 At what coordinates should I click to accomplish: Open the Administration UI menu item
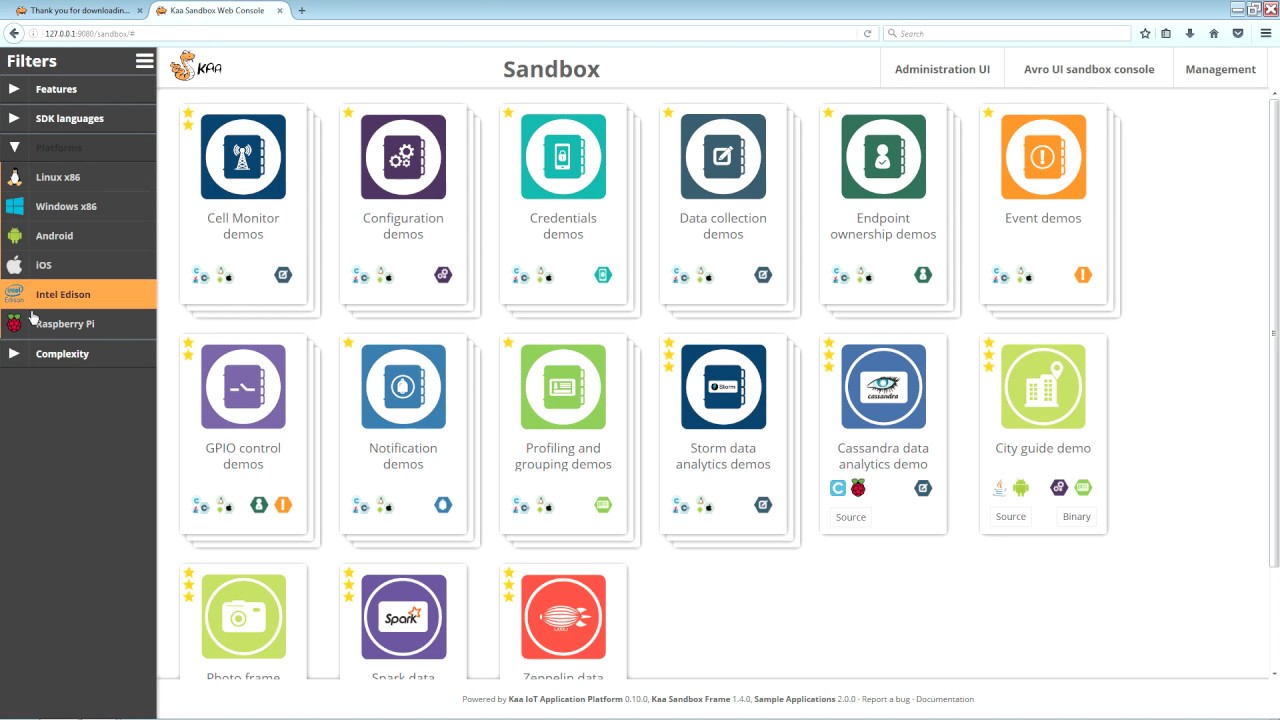pos(942,69)
